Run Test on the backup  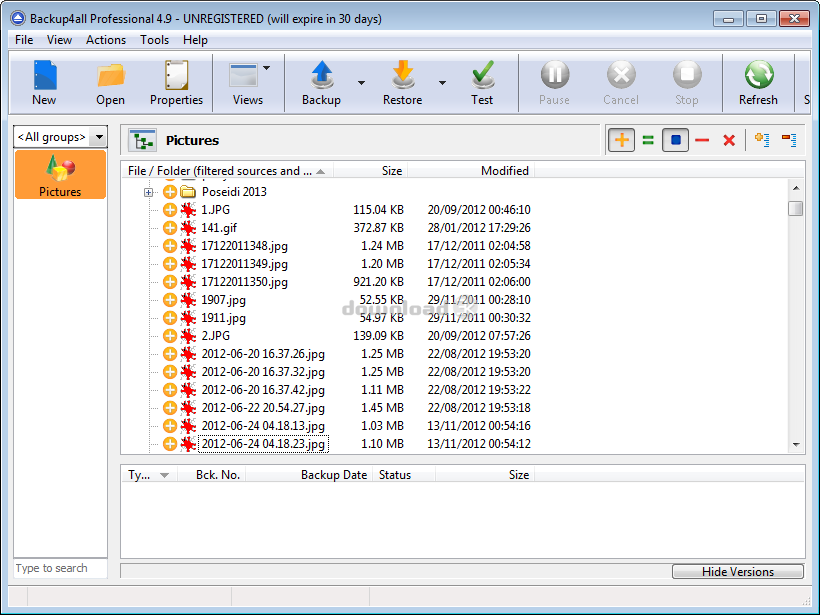(x=482, y=83)
